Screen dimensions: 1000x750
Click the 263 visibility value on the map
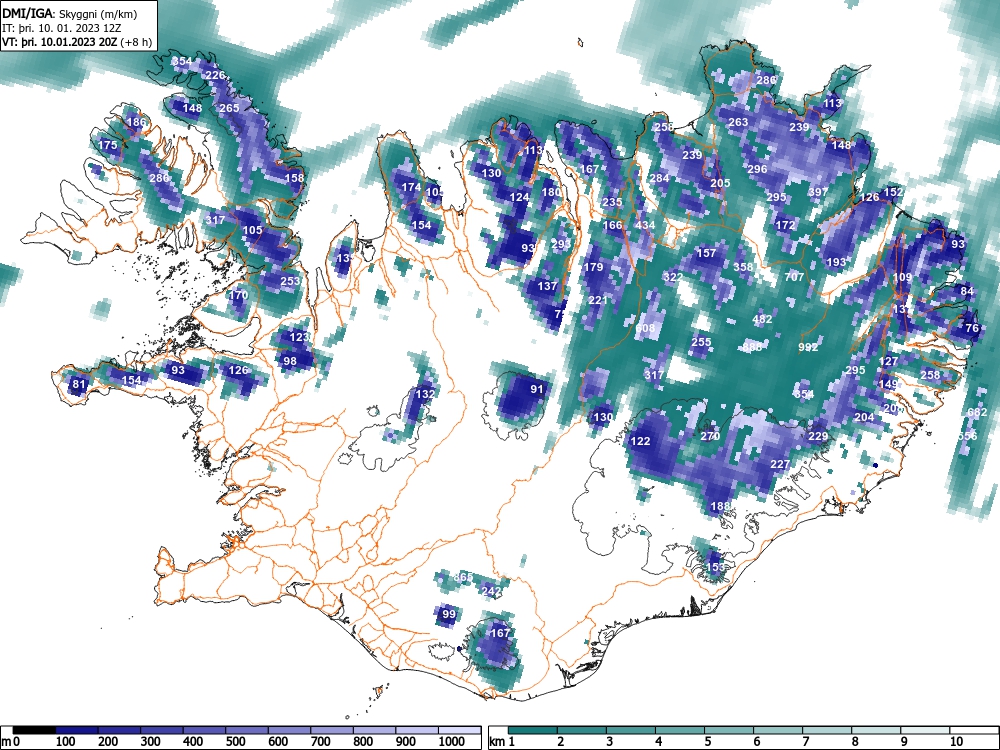pos(738,122)
